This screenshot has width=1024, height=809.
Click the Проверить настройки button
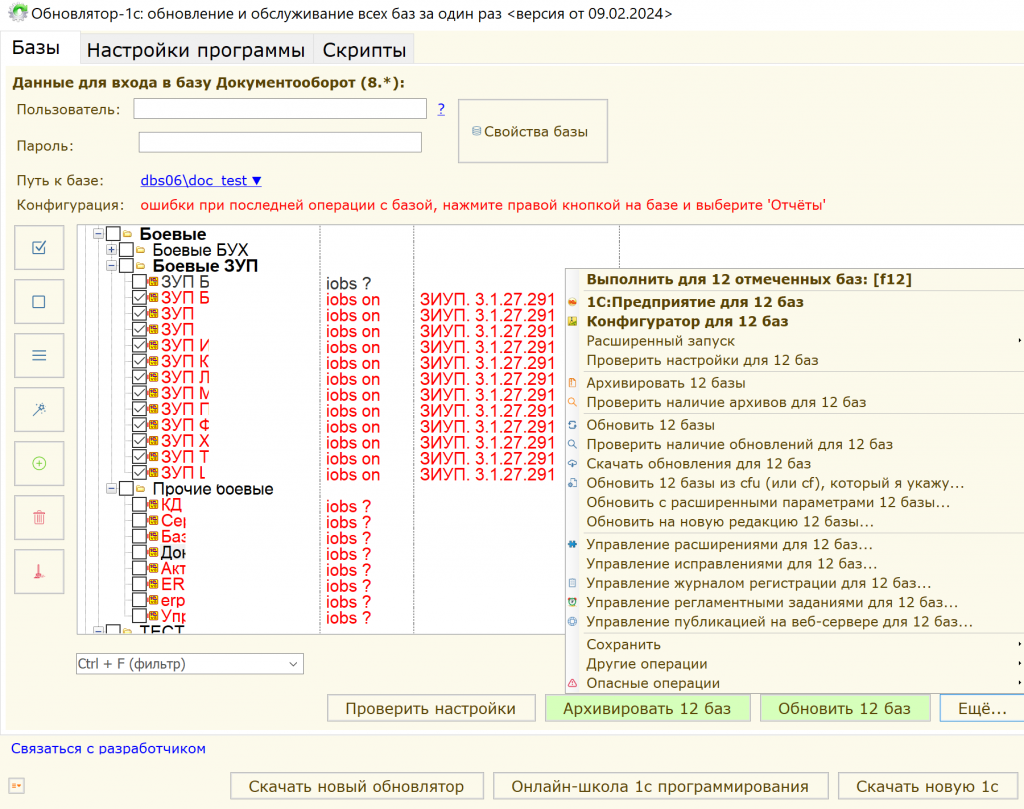(x=431, y=708)
